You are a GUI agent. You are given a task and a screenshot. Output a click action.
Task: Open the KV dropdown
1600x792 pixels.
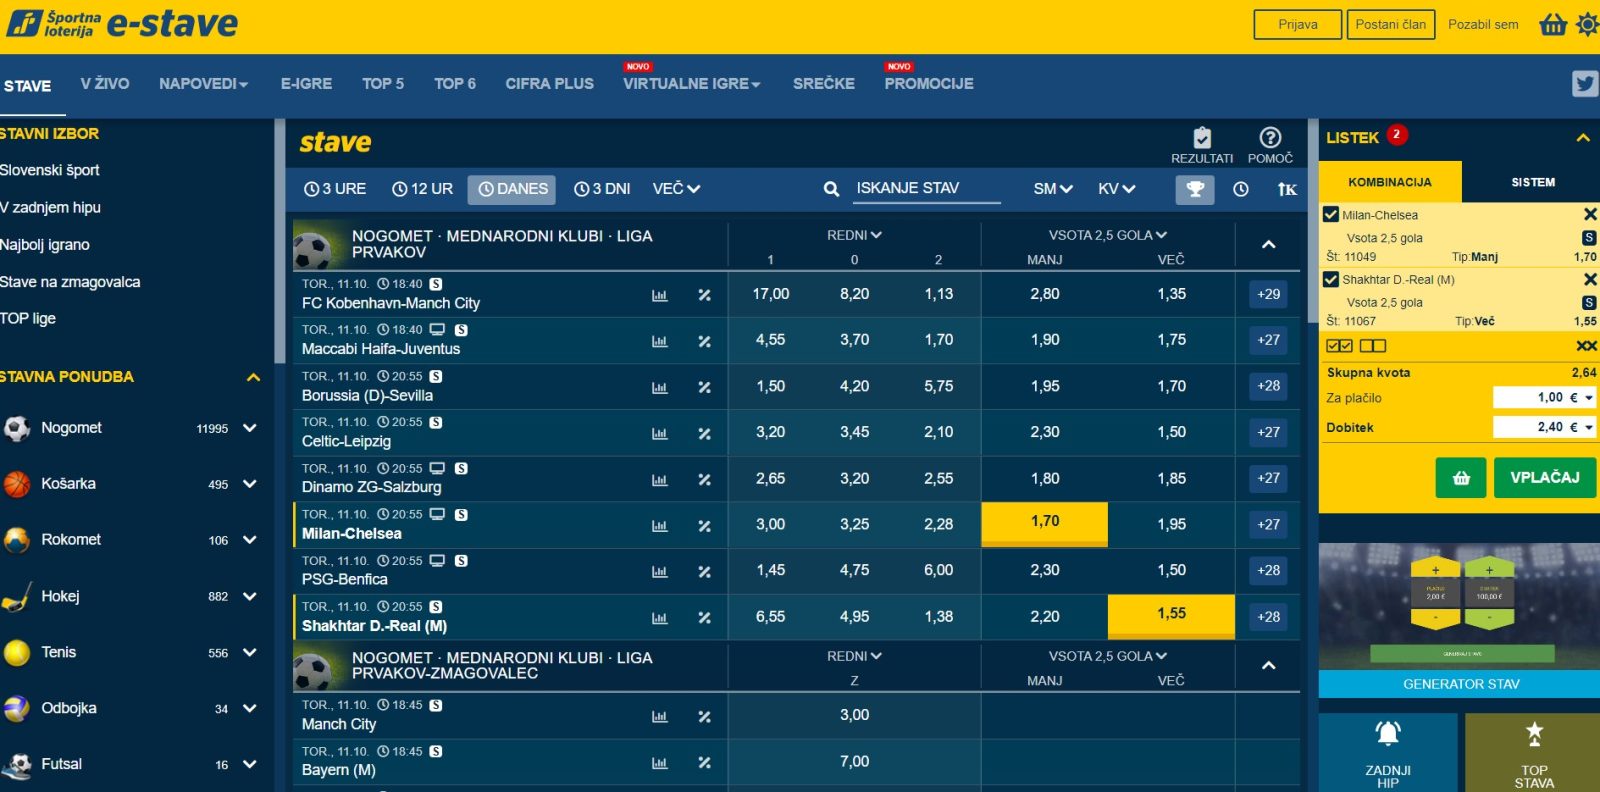[x=1116, y=189]
